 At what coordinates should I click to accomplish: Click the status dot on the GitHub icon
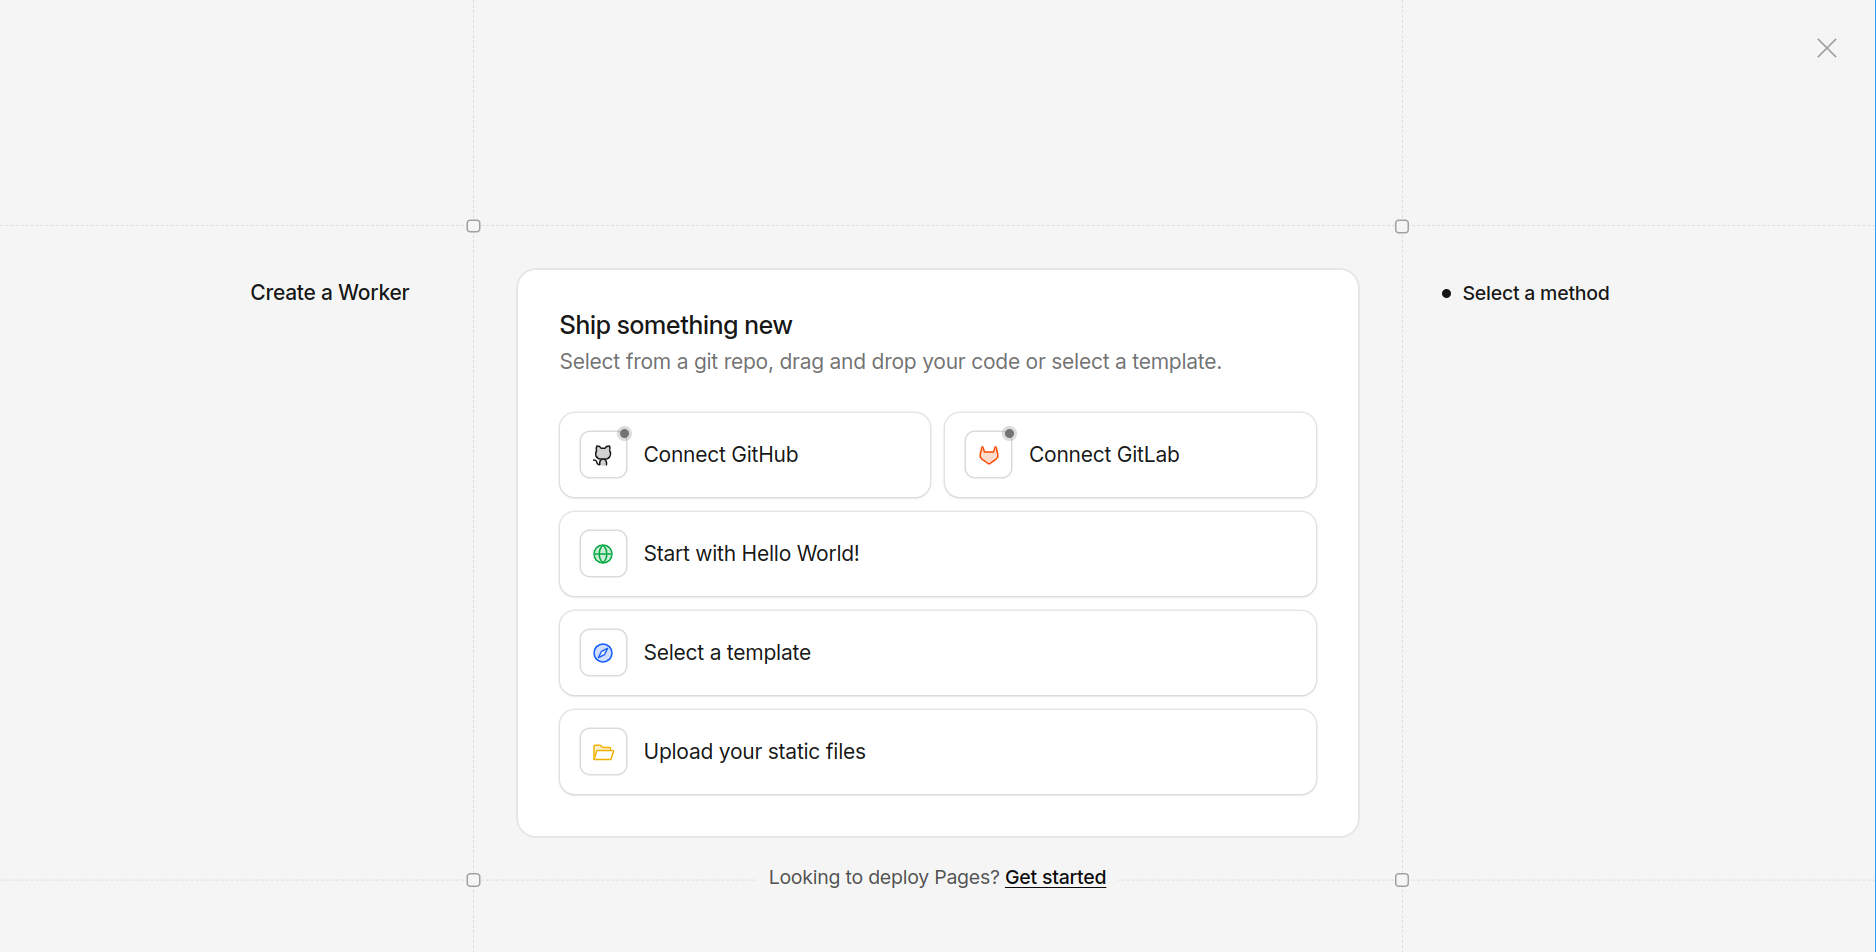(x=625, y=433)
